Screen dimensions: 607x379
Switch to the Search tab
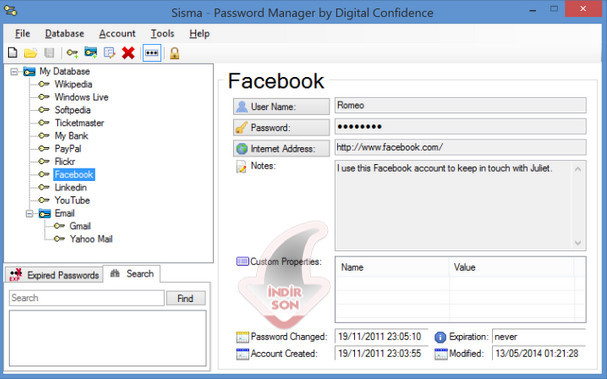[132, 274]
